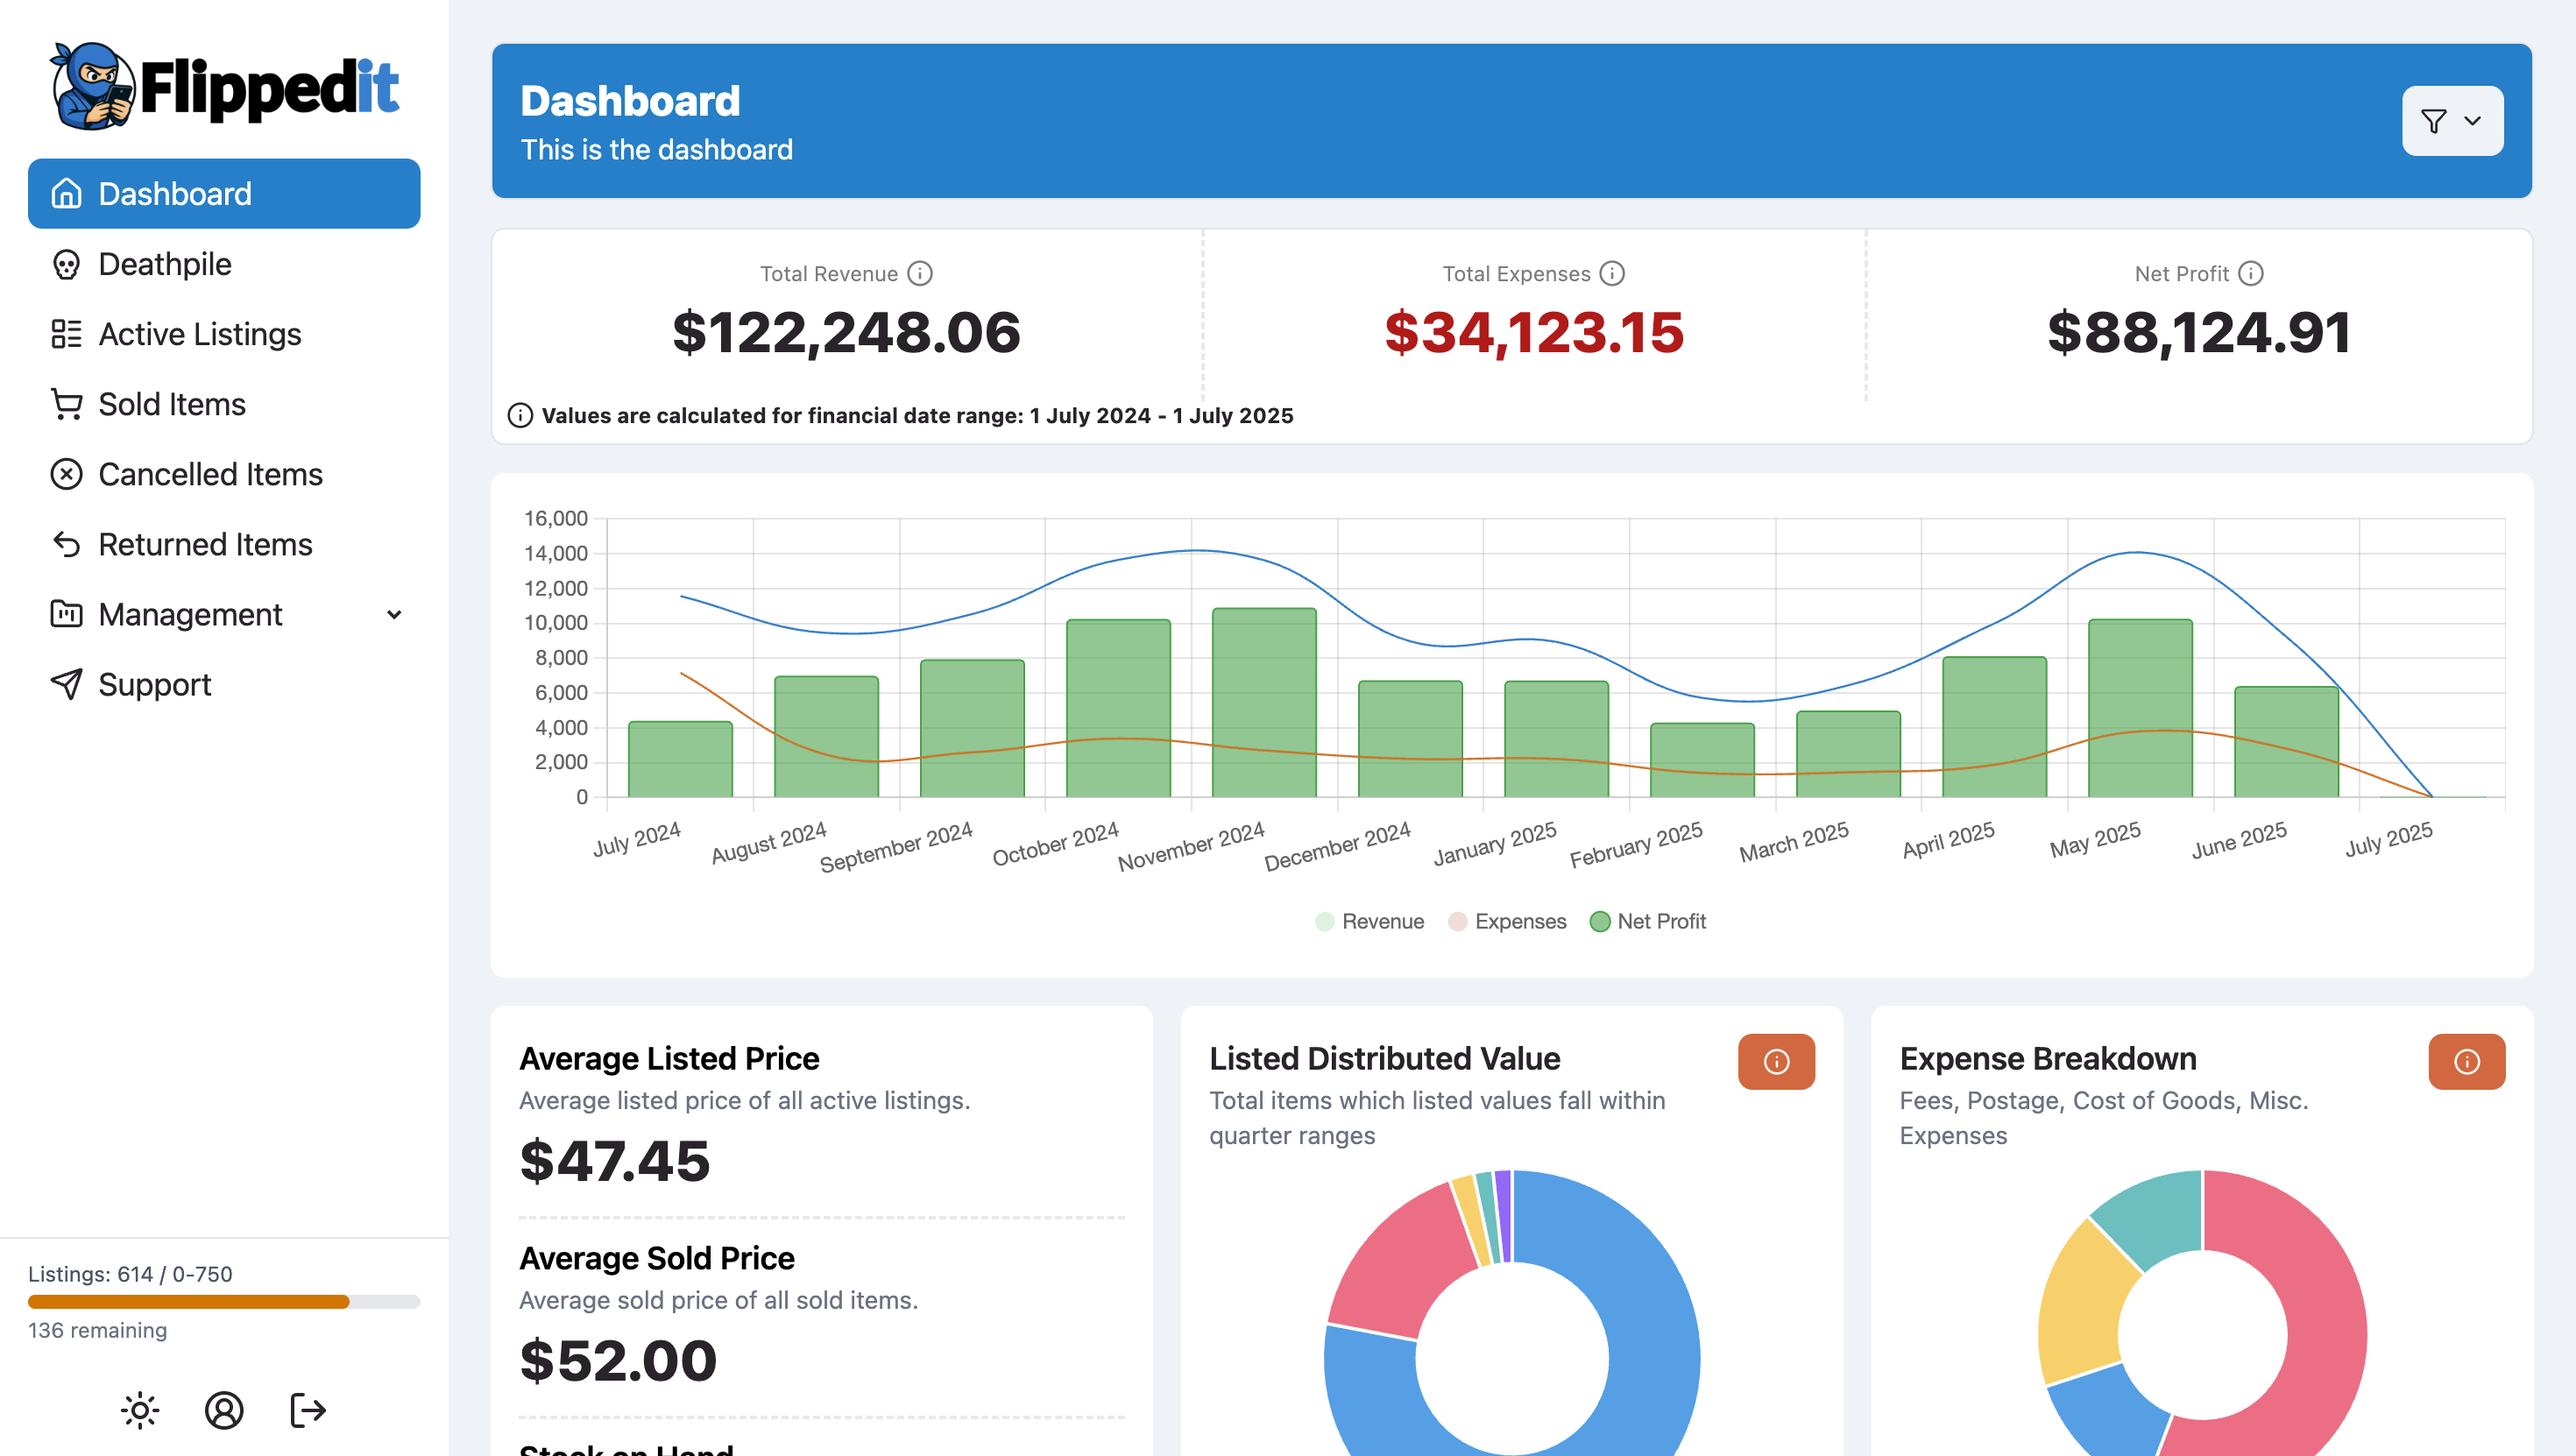Click the Returned Items undo arrow icon

pos(66,544)
